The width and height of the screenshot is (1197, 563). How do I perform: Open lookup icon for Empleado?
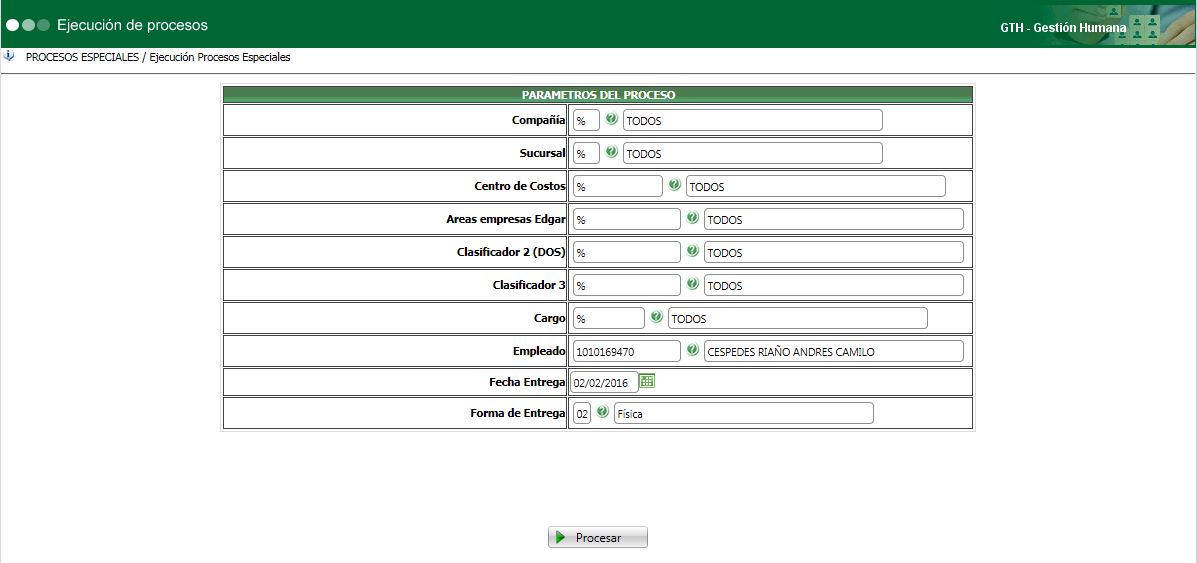point(692,349)
